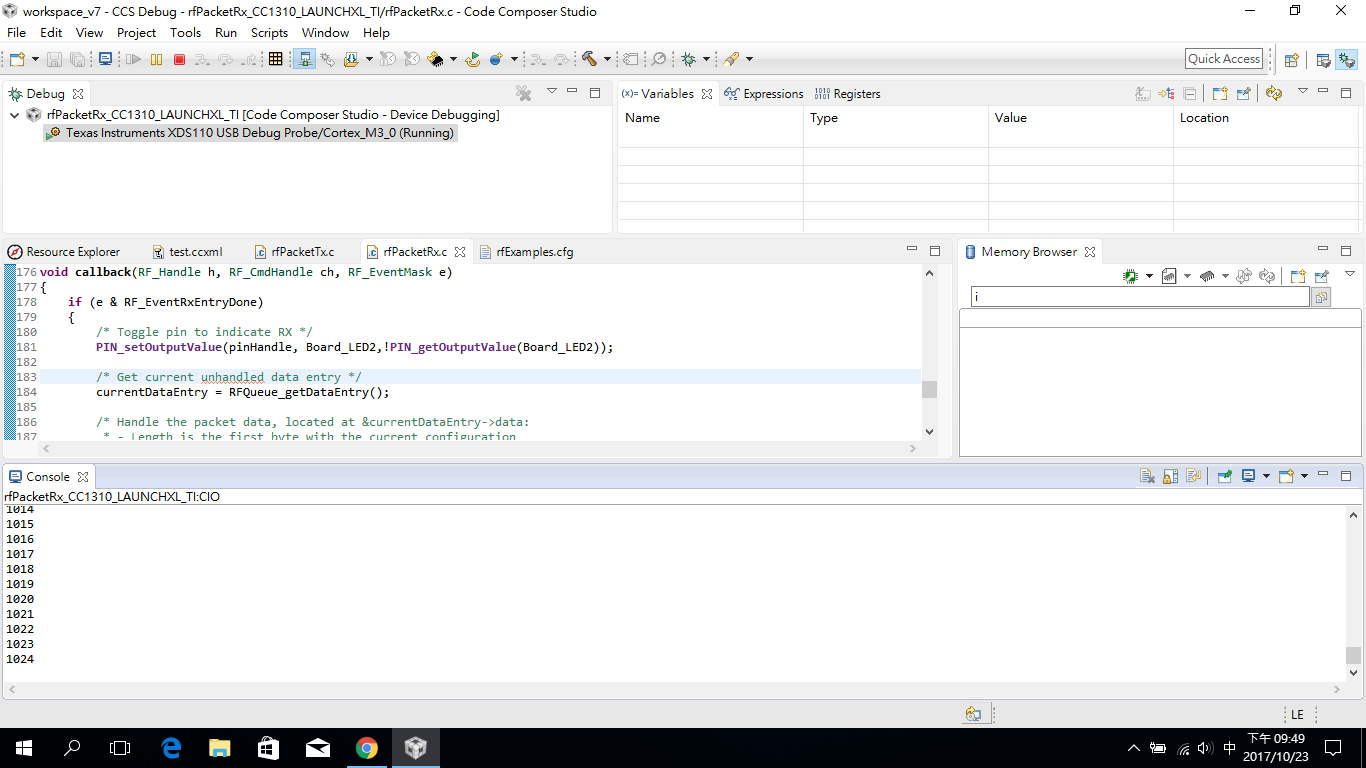Image resolution: width=1366 pixels, height=768 pixels.
Task: Pin the Console view open
Action: tap(1224, 476)
